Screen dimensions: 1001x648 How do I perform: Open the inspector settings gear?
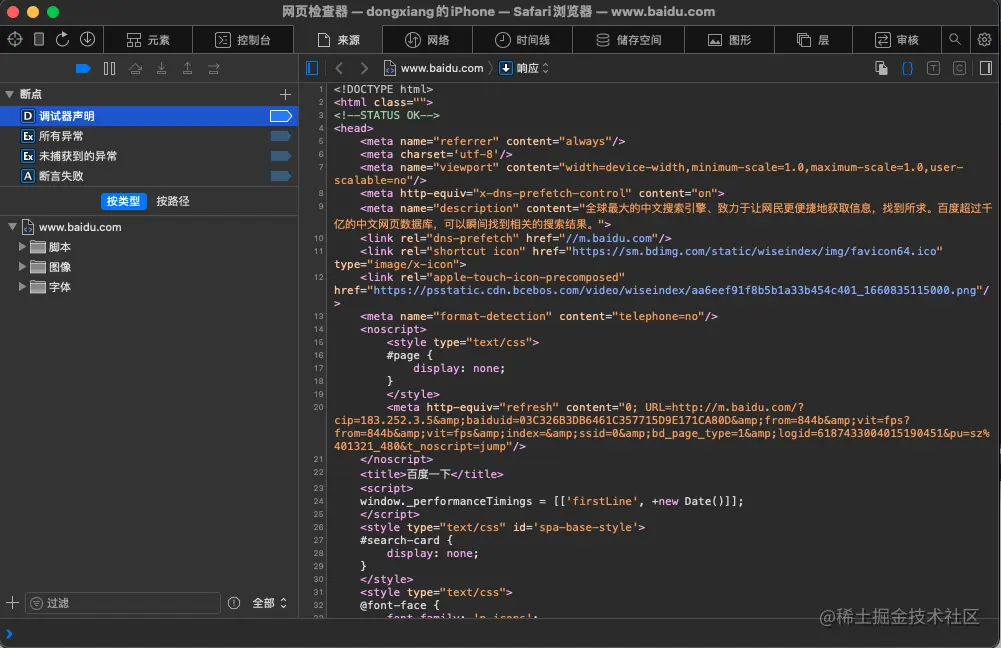(x=984, y=39)
